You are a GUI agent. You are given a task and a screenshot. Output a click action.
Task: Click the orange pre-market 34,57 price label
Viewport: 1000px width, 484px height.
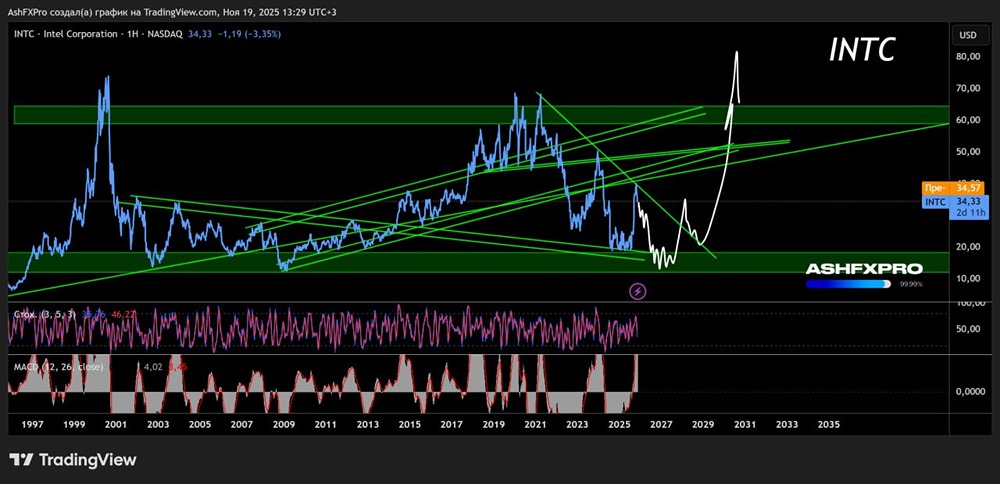click(955, 189)
